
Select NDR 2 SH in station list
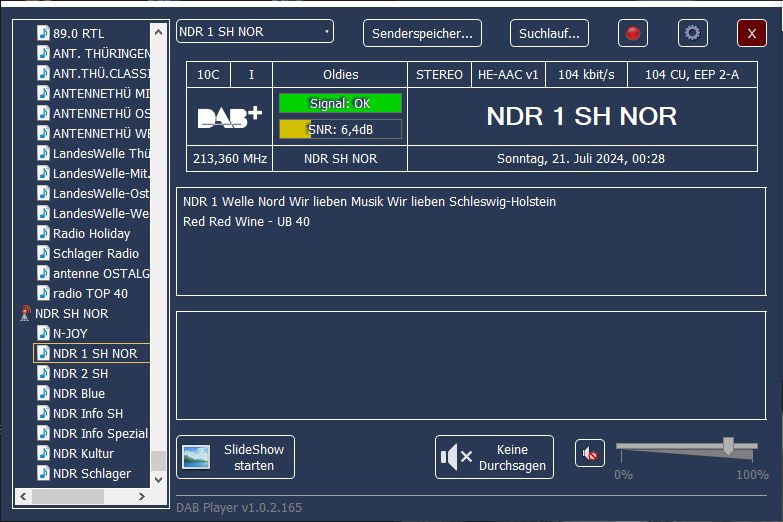(80, 373)
